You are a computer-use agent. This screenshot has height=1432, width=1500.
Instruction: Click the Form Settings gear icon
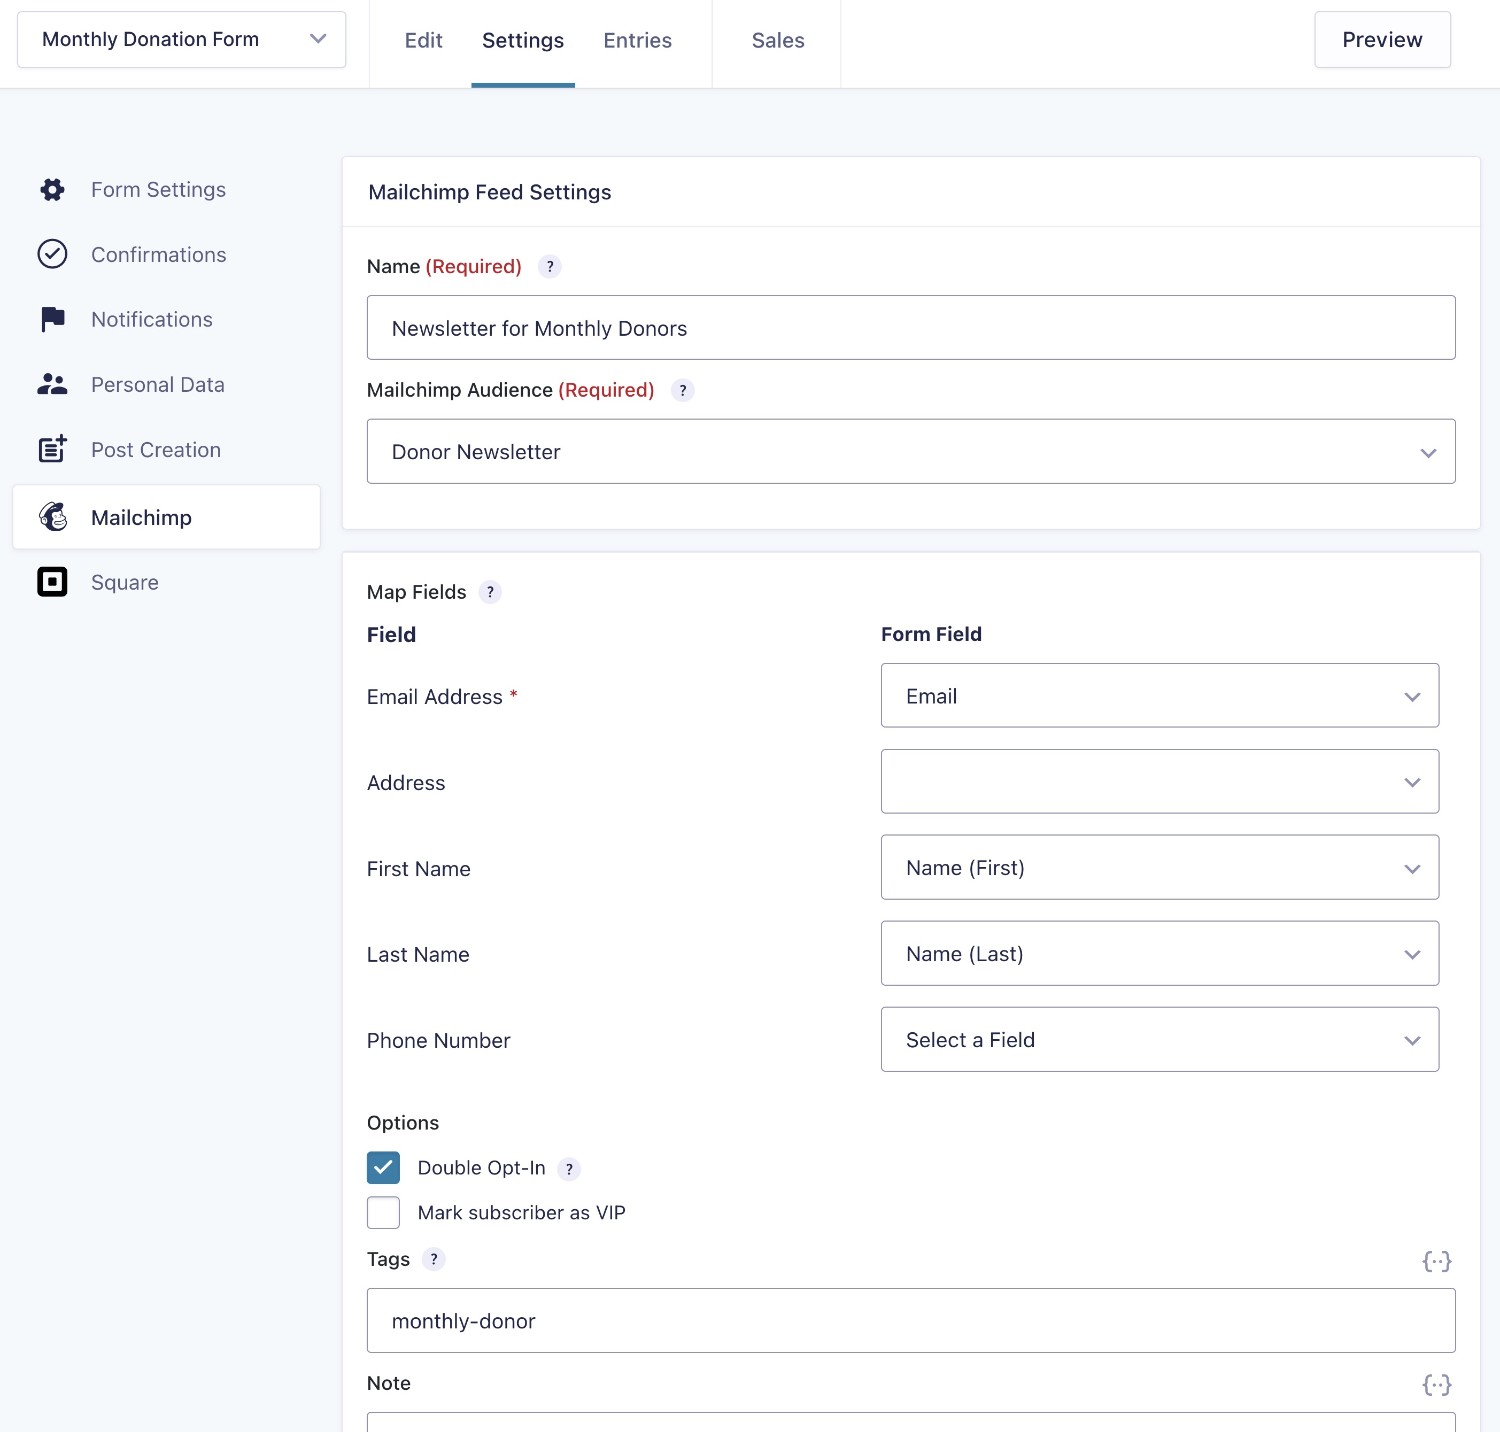click(52, 190)
